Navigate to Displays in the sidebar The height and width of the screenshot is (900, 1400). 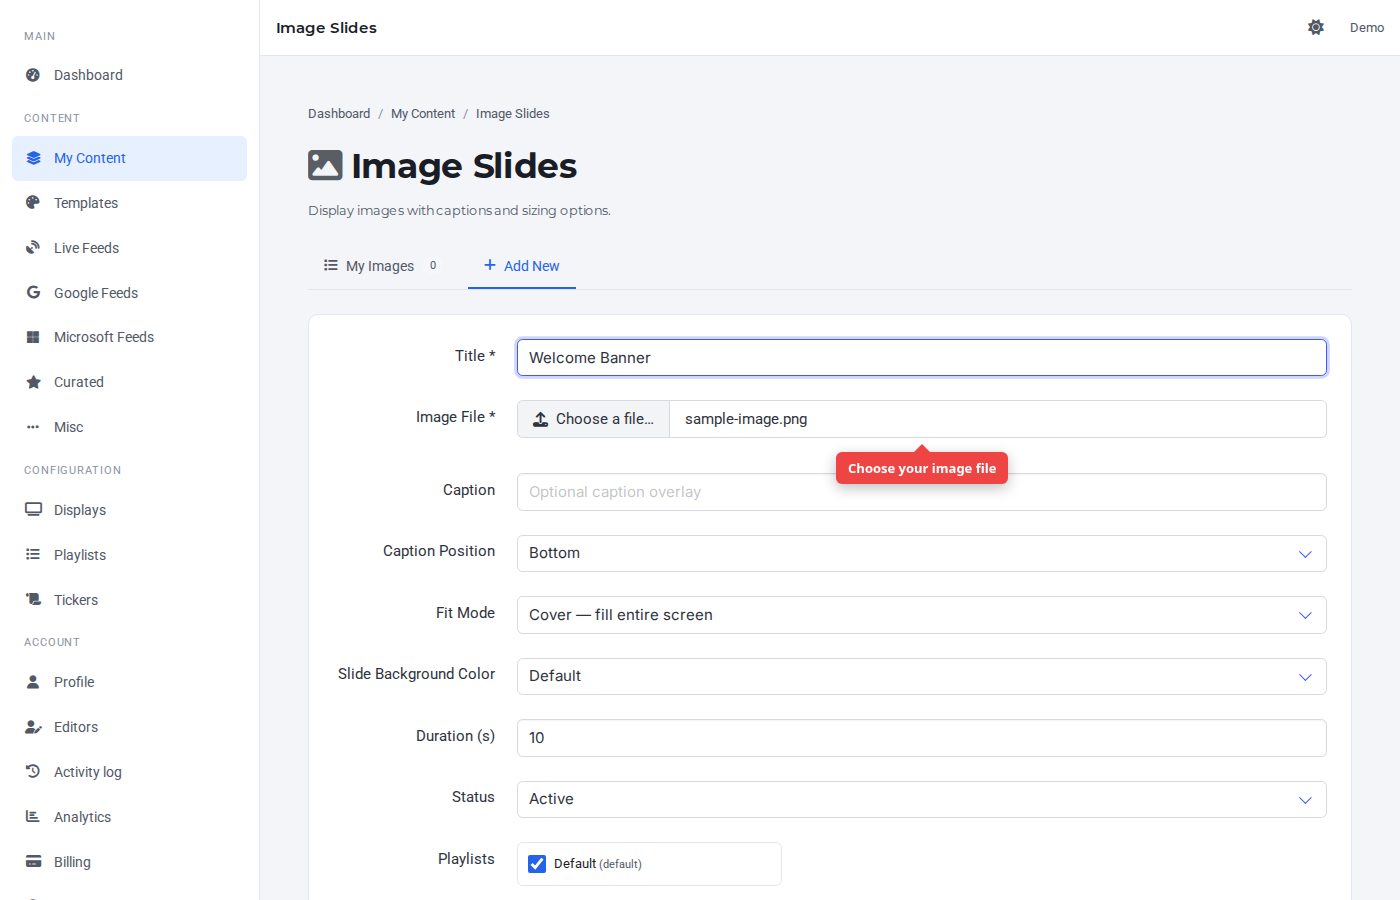[129, 510]
